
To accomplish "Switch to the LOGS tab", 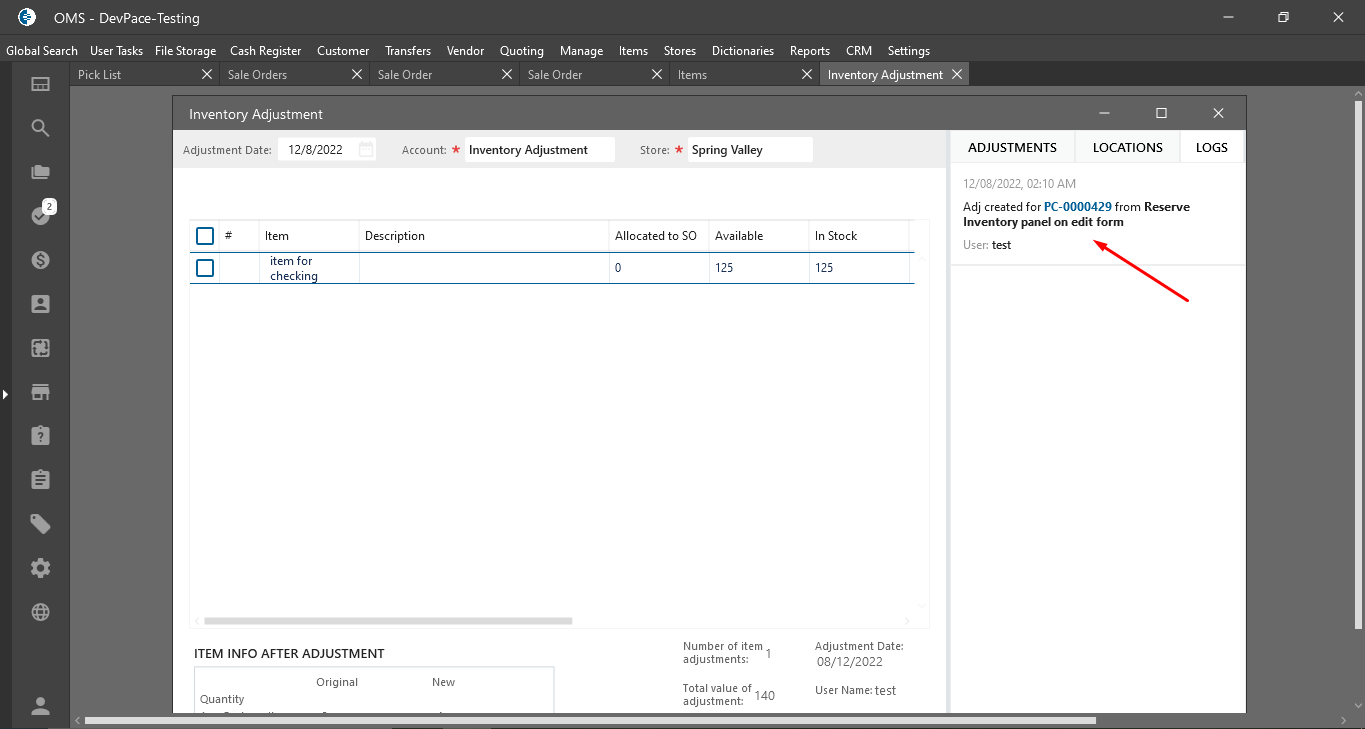I will click(x=1211, y=147).
